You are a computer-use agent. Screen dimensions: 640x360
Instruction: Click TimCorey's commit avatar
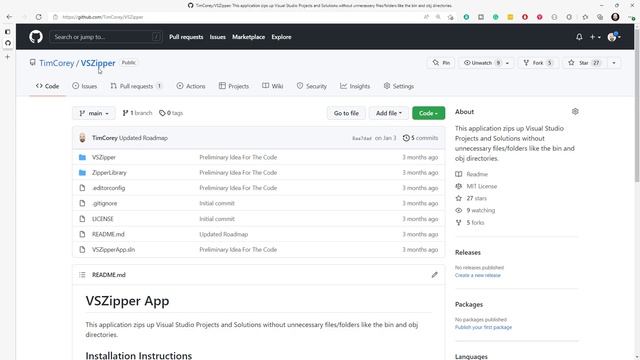[82, 138]
